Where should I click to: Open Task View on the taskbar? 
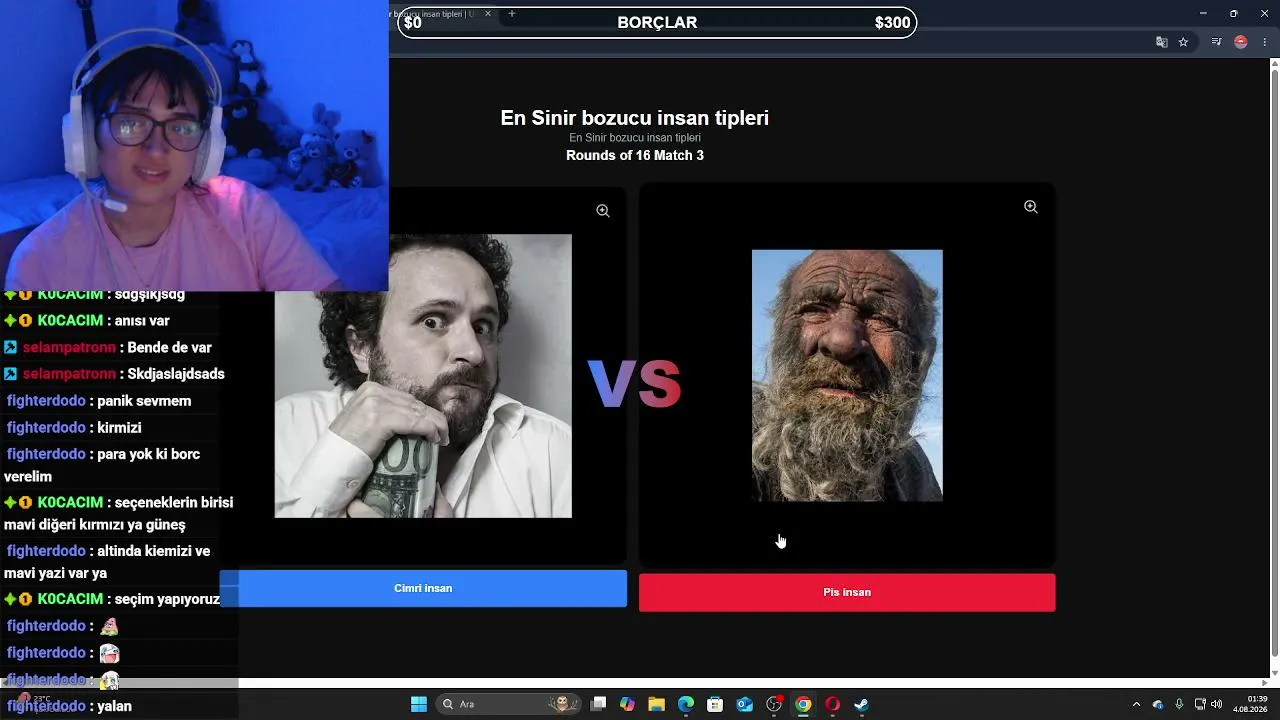(598, 704)
